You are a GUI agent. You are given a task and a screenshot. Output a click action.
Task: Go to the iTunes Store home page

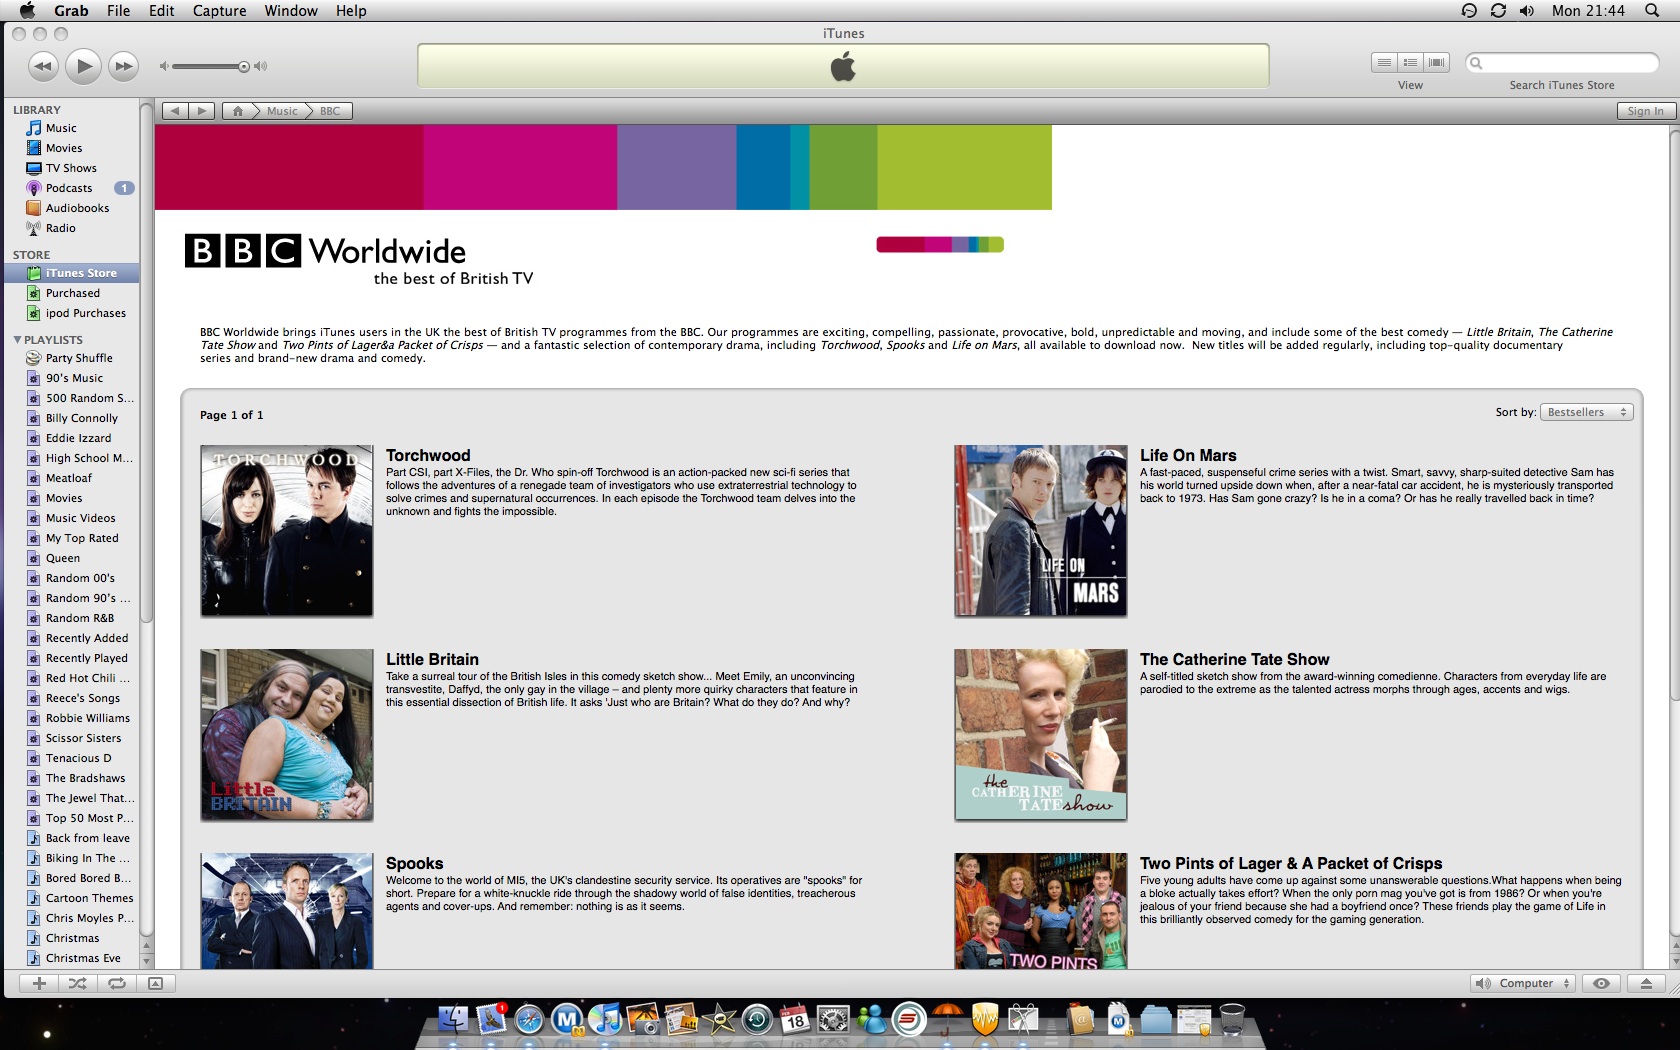coord(237,111)
